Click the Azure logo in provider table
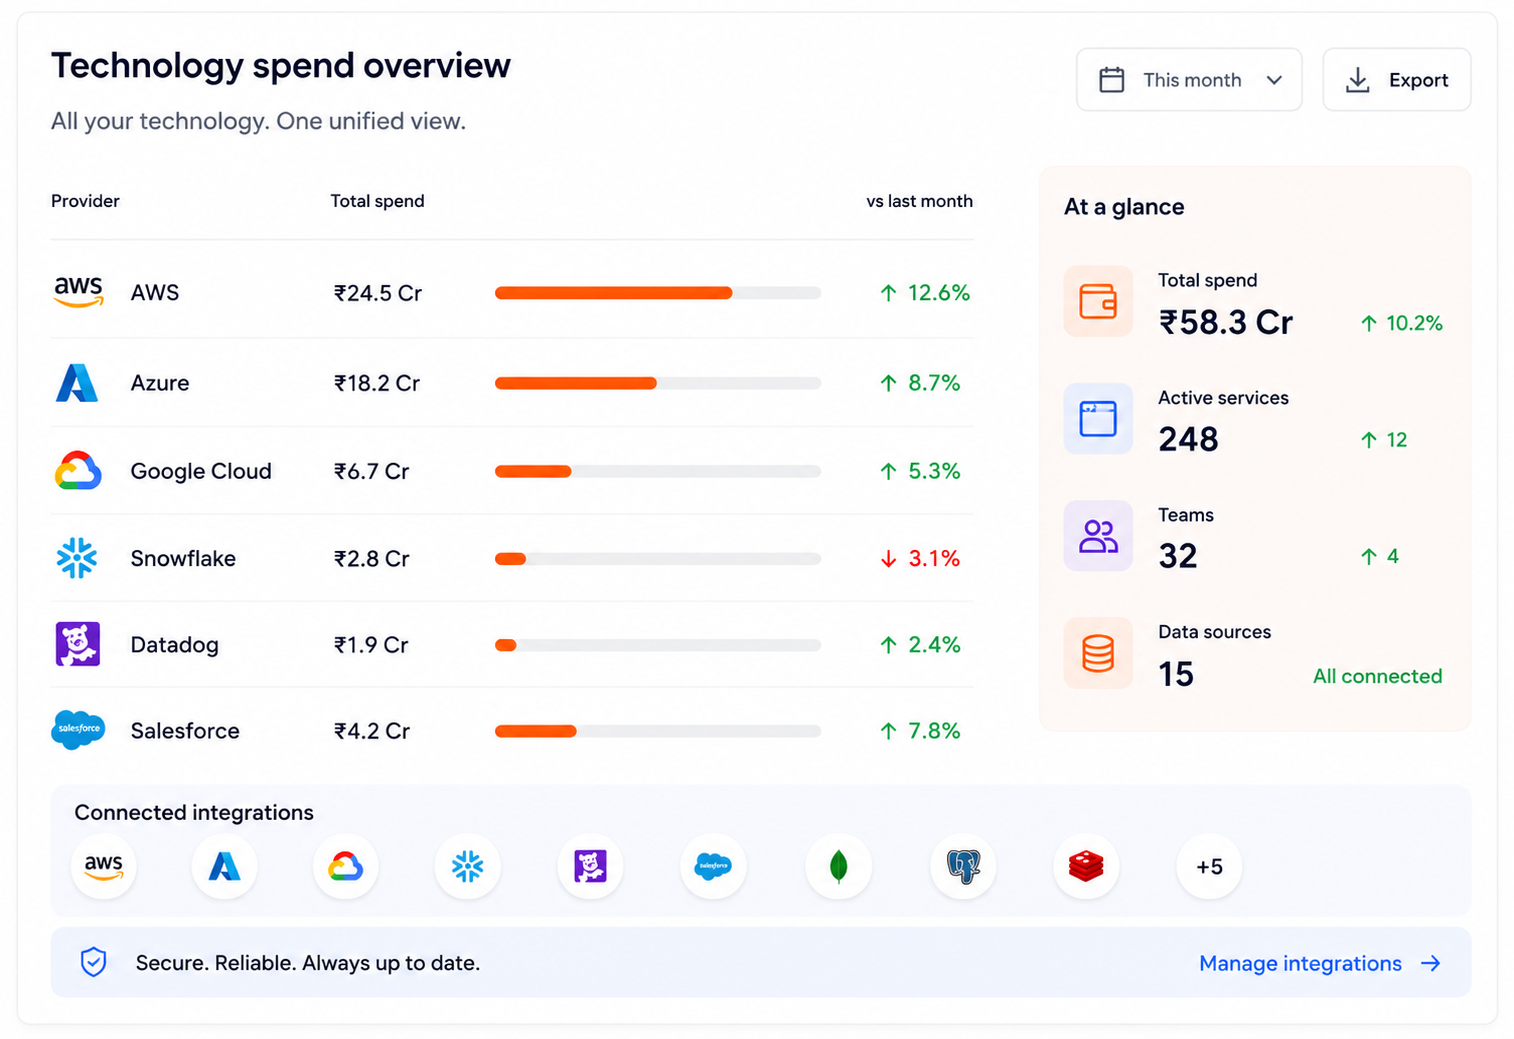The width and height of the screenshot is (1514, 1039). [77, 383]
